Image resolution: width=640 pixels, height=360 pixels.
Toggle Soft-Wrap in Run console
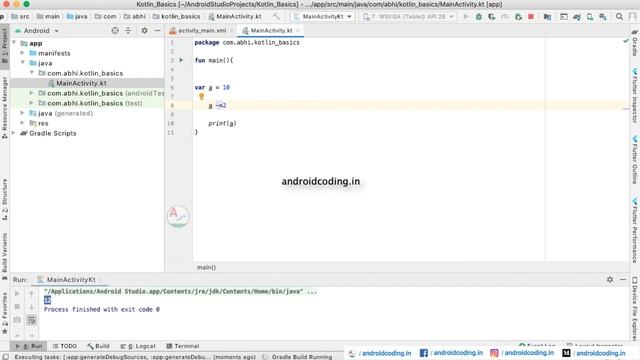31,320
